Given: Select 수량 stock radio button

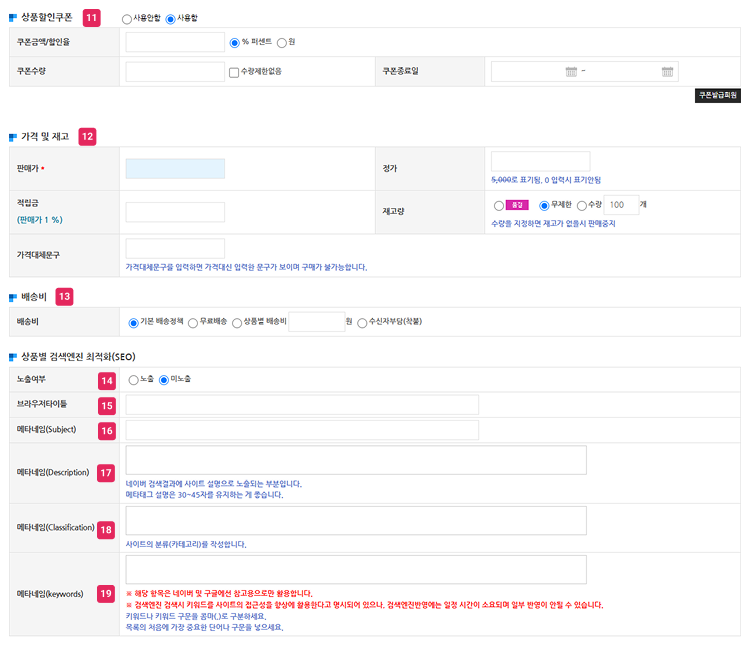Looking at the screenshot, I should coord(582,206).
